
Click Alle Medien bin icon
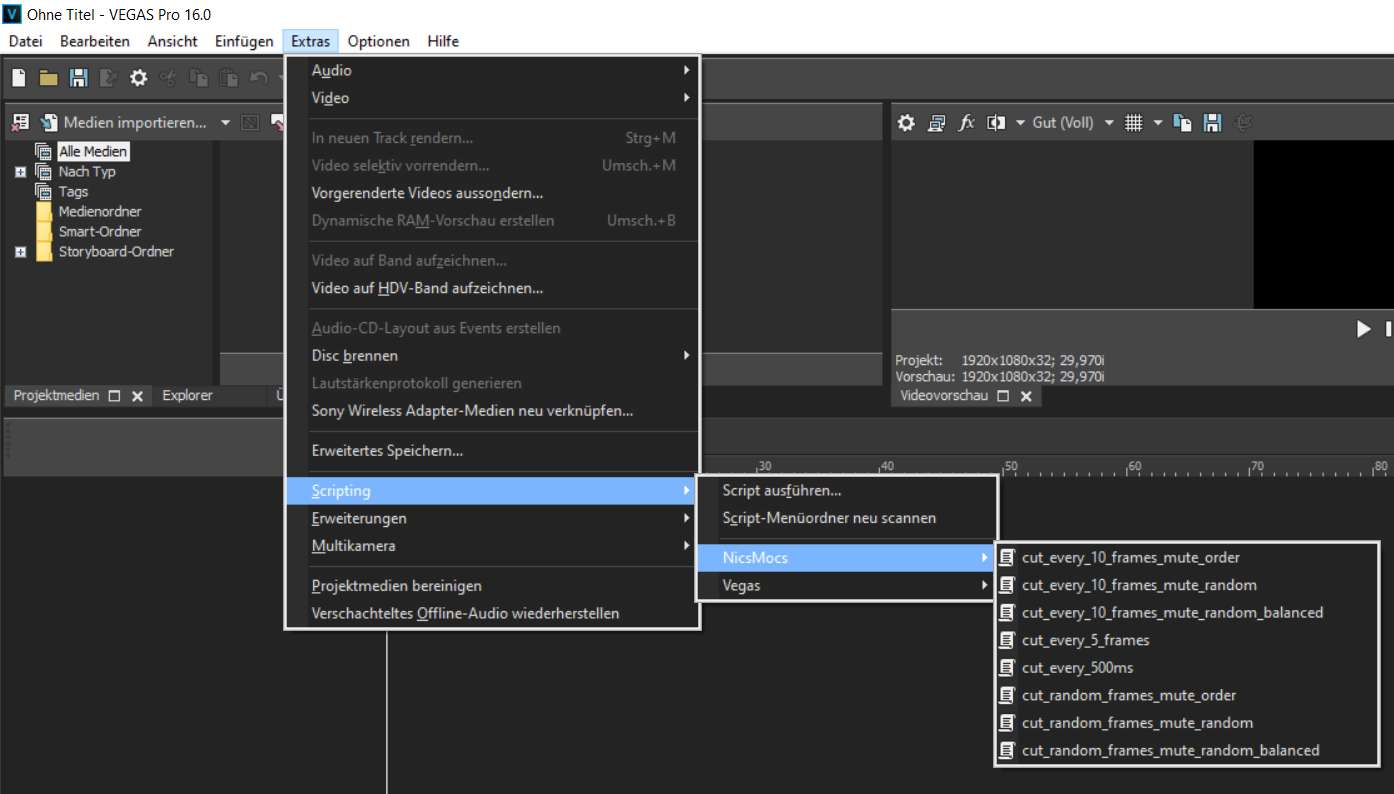[x=43, y=151]
